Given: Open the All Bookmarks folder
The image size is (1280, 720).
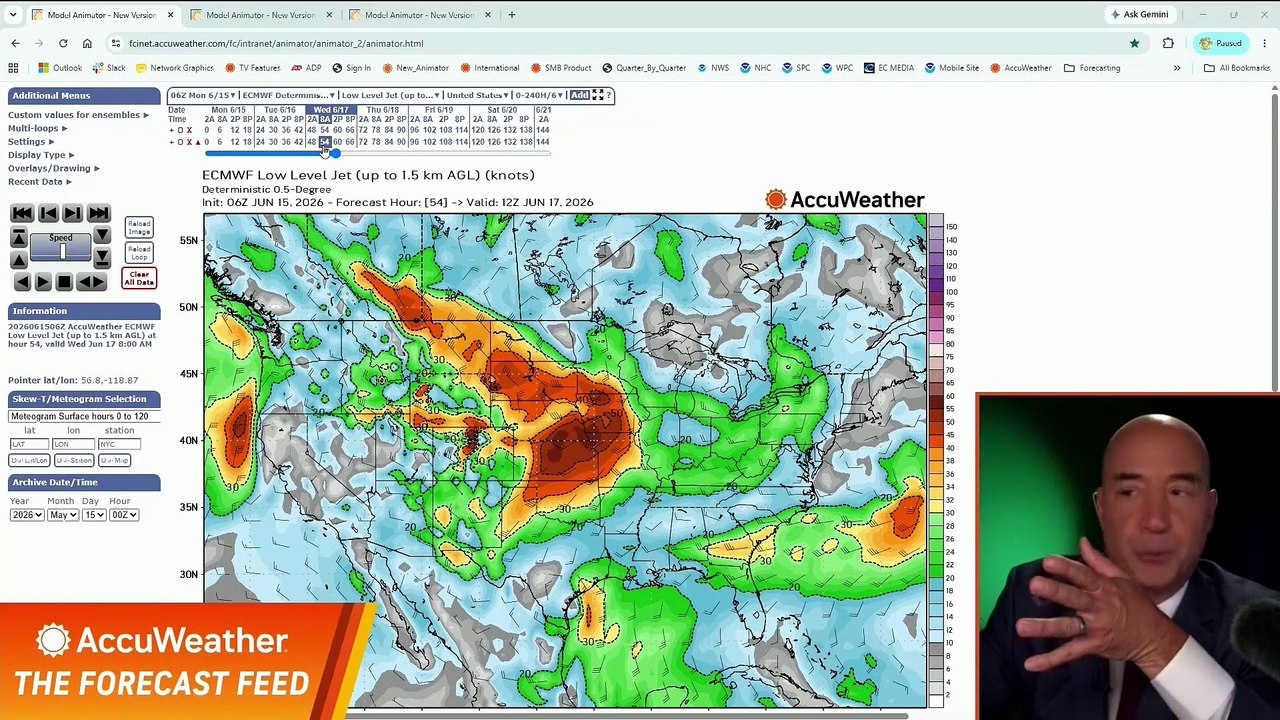Looking at the screenshot, I should tap(1237, 68).
